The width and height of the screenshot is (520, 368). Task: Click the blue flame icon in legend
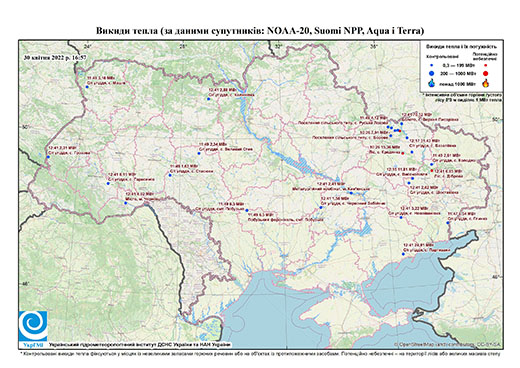tap(432, 83)
